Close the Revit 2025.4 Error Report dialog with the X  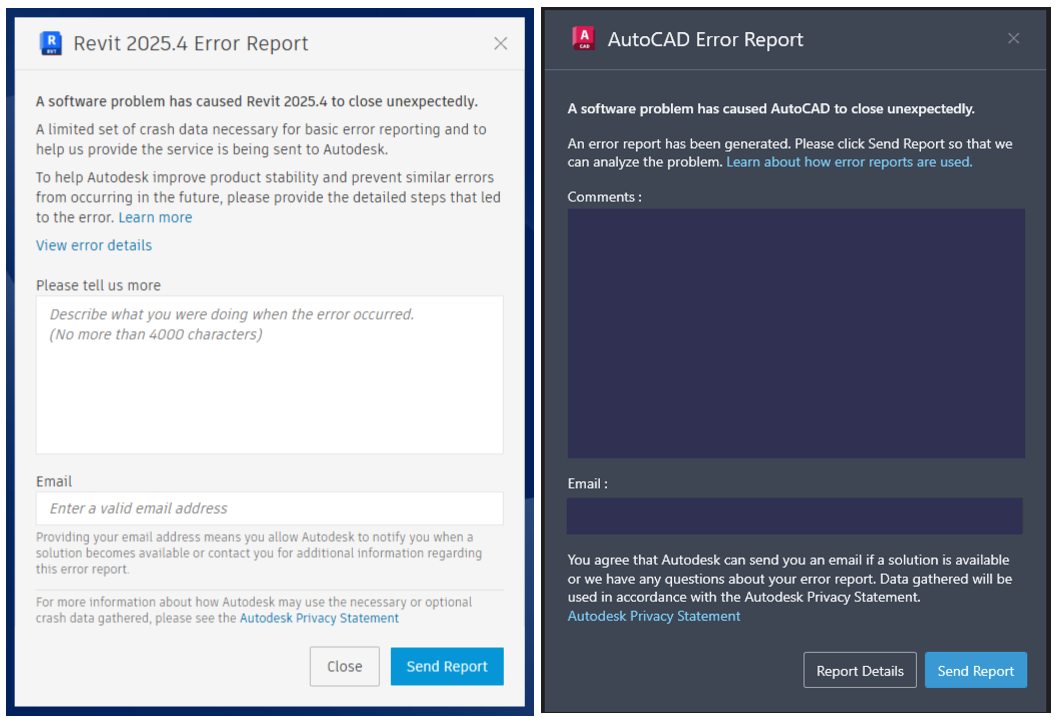pyautogui.click(x=500, y=44)
